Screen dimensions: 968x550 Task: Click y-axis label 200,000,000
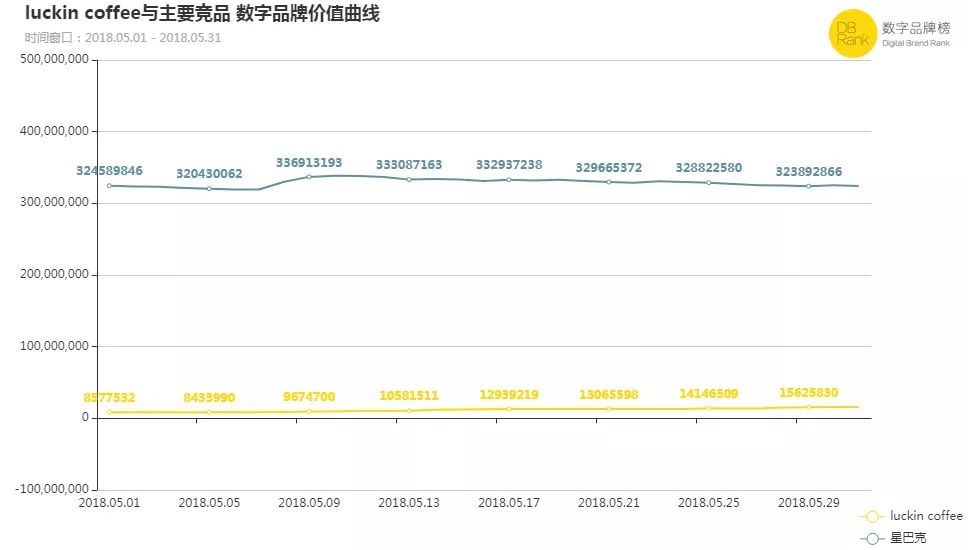click(x=54, y=274)
